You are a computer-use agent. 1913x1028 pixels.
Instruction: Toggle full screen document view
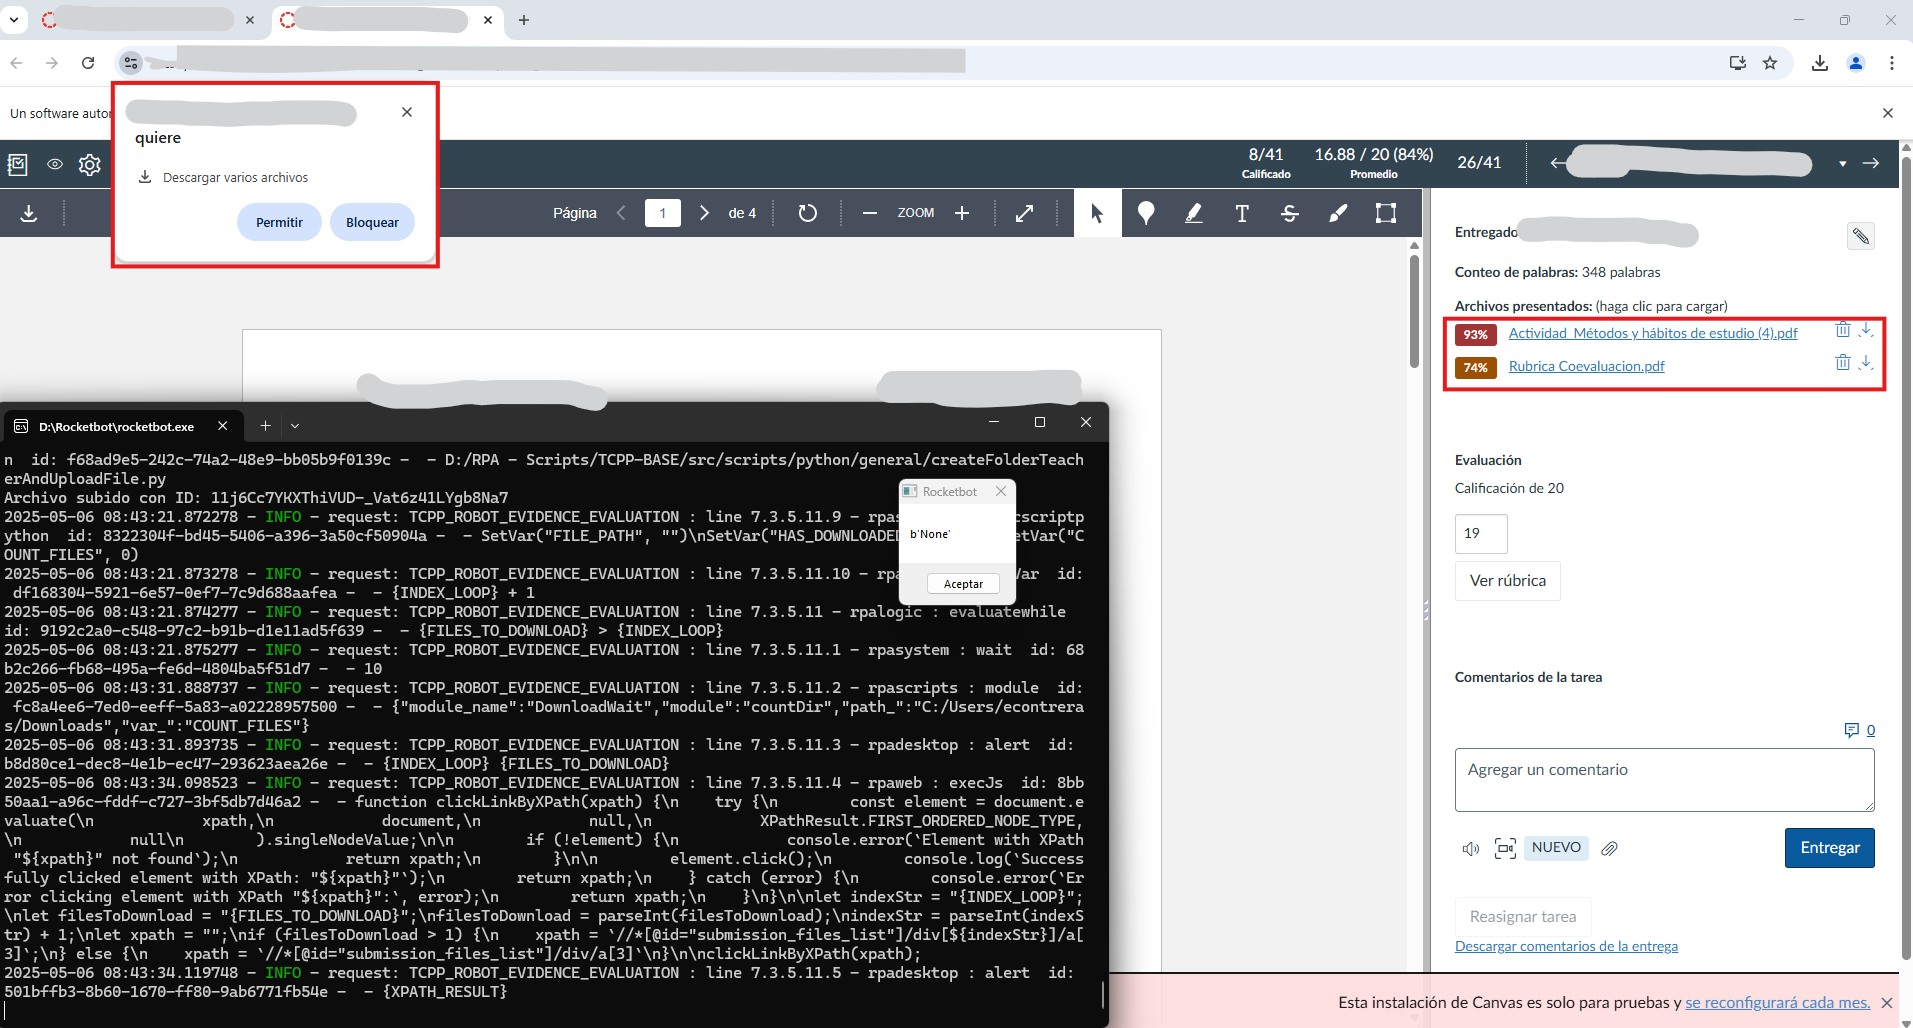click(x=1025, y=213)
